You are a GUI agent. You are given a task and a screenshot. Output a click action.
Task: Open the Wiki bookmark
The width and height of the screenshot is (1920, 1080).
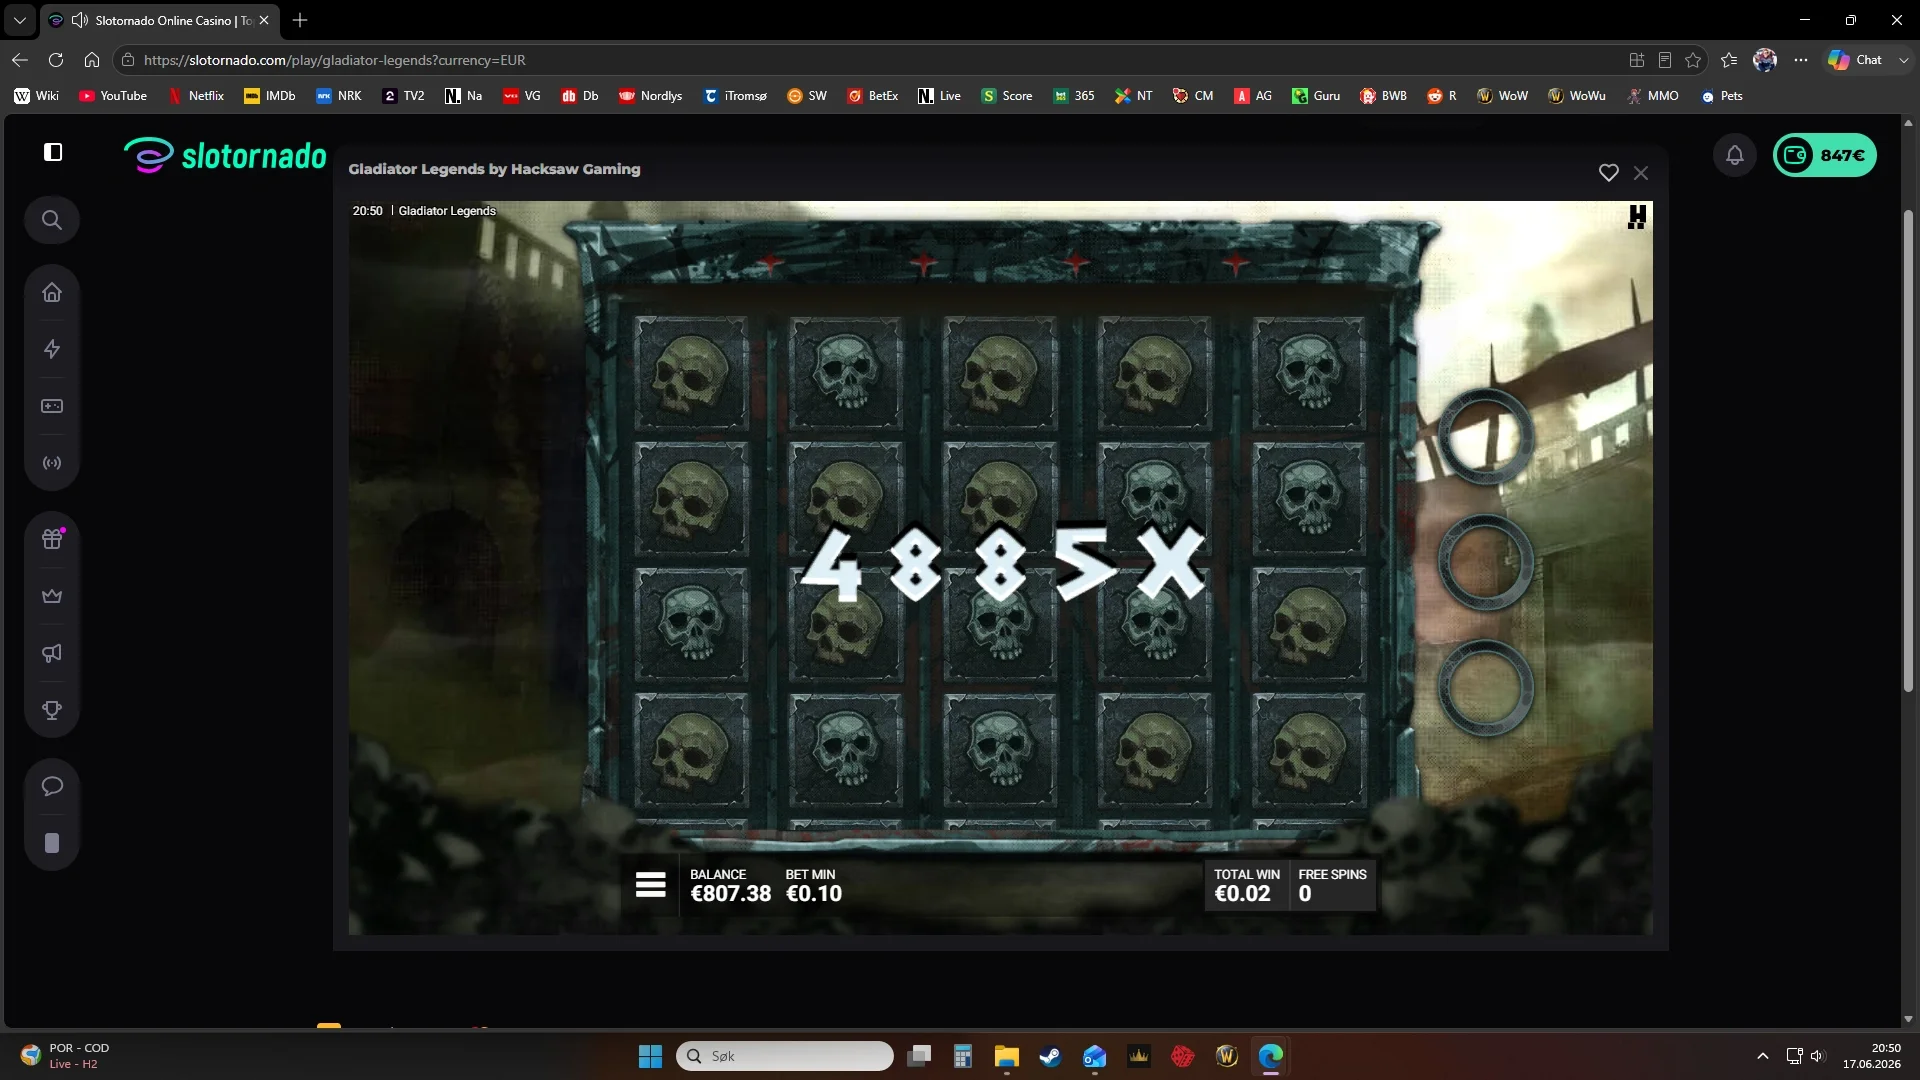coord(36,96)
